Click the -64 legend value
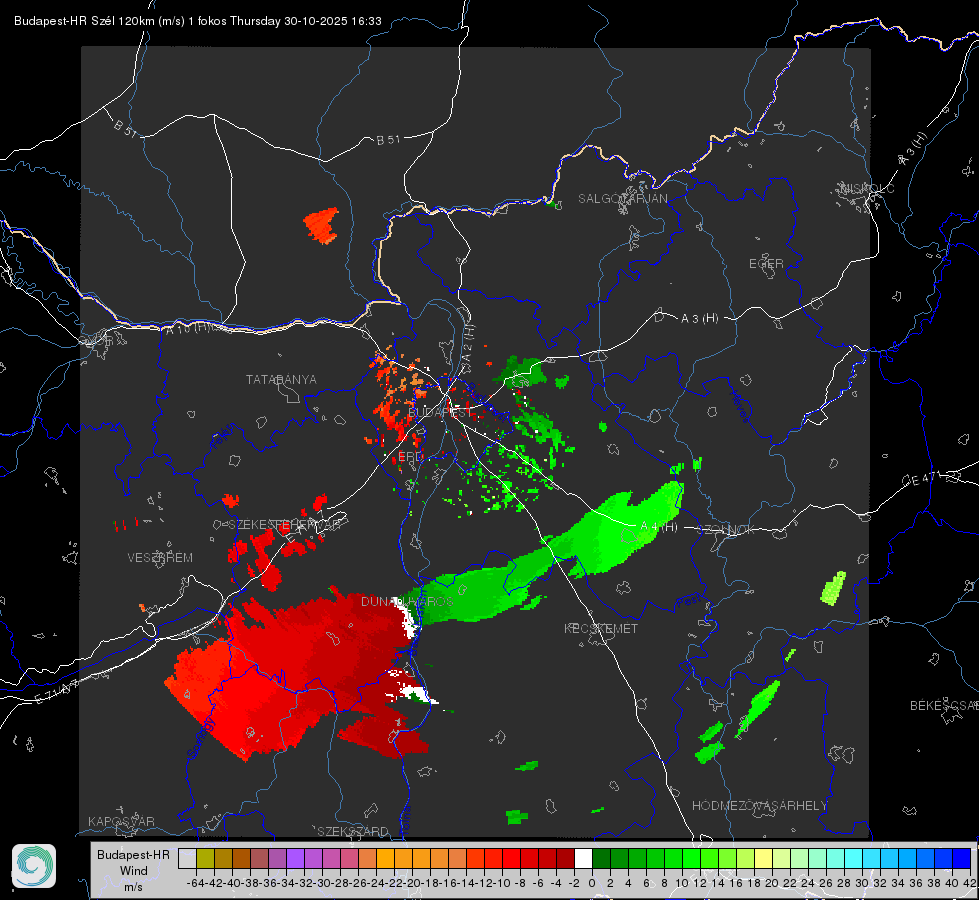Screen dimensions: 979x900 tap(196, 883)
